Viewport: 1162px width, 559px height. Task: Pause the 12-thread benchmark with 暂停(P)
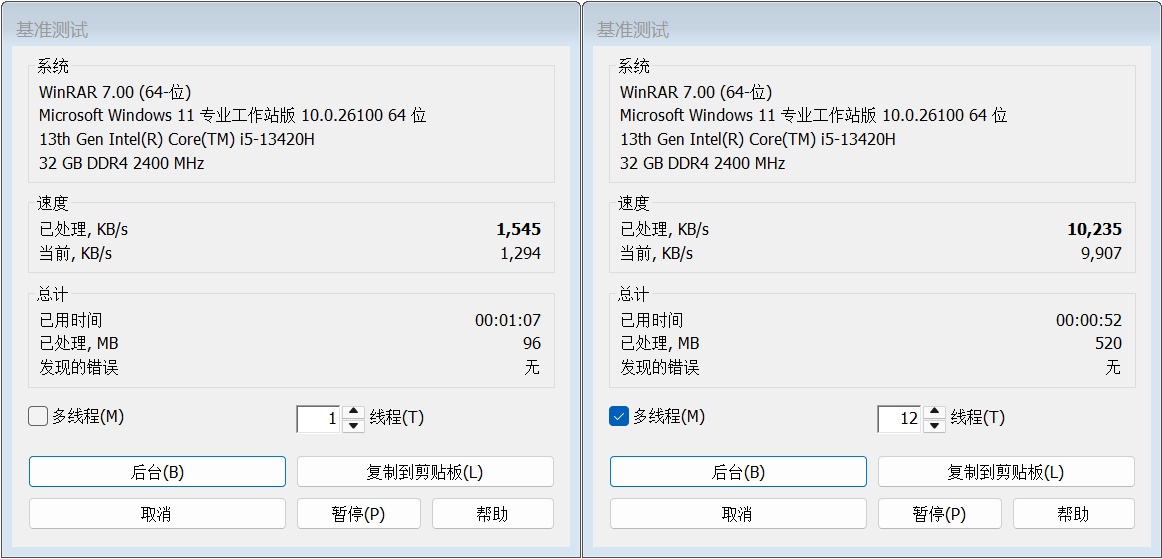click(940, 514)
